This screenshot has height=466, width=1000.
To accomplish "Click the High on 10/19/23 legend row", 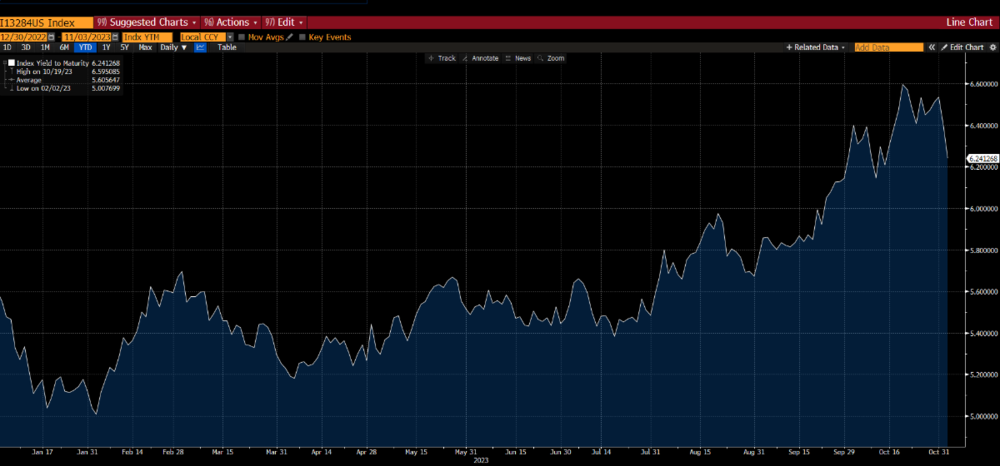I will pyautogui.click(x=61, y=71).
